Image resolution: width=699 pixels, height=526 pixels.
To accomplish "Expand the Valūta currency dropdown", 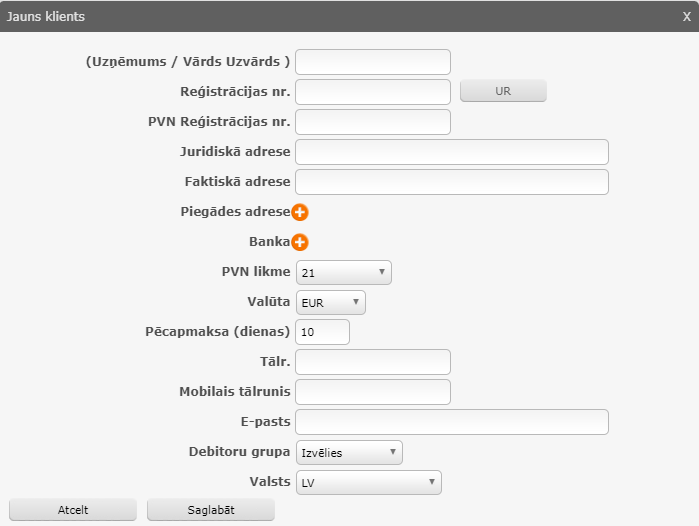I will tap(331, 302).
